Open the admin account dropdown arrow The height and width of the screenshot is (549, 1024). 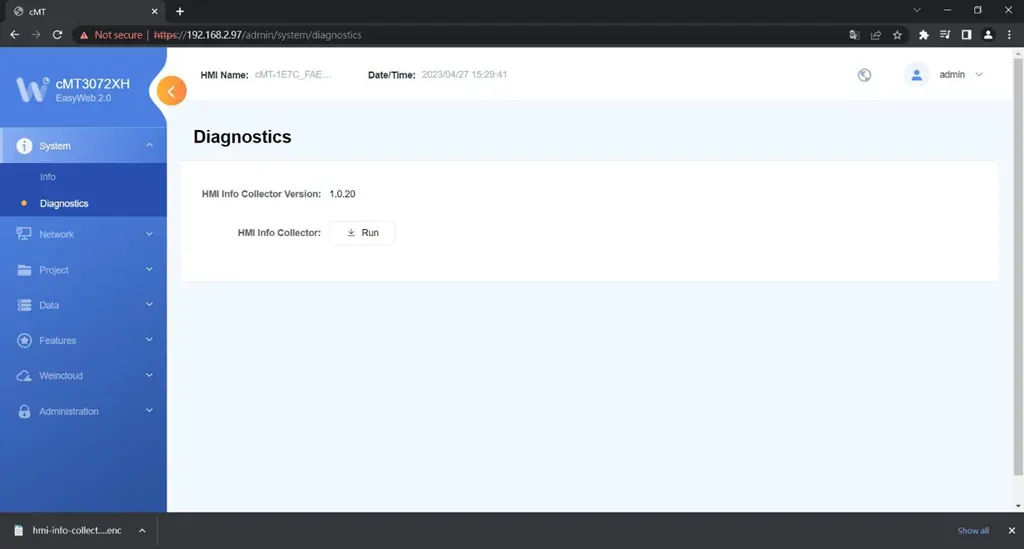coord(979,75)
